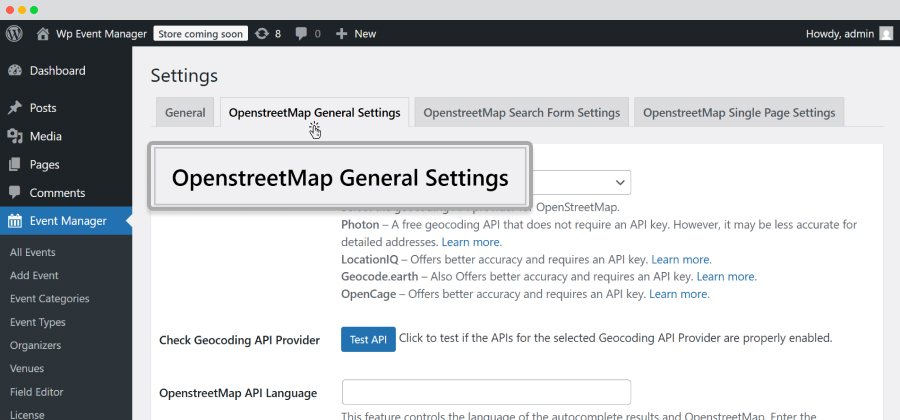Viewport: 900px width, 420px height.
Task: Focus the OpenstreetMap API Language field
Action: [x=486, y=392]
